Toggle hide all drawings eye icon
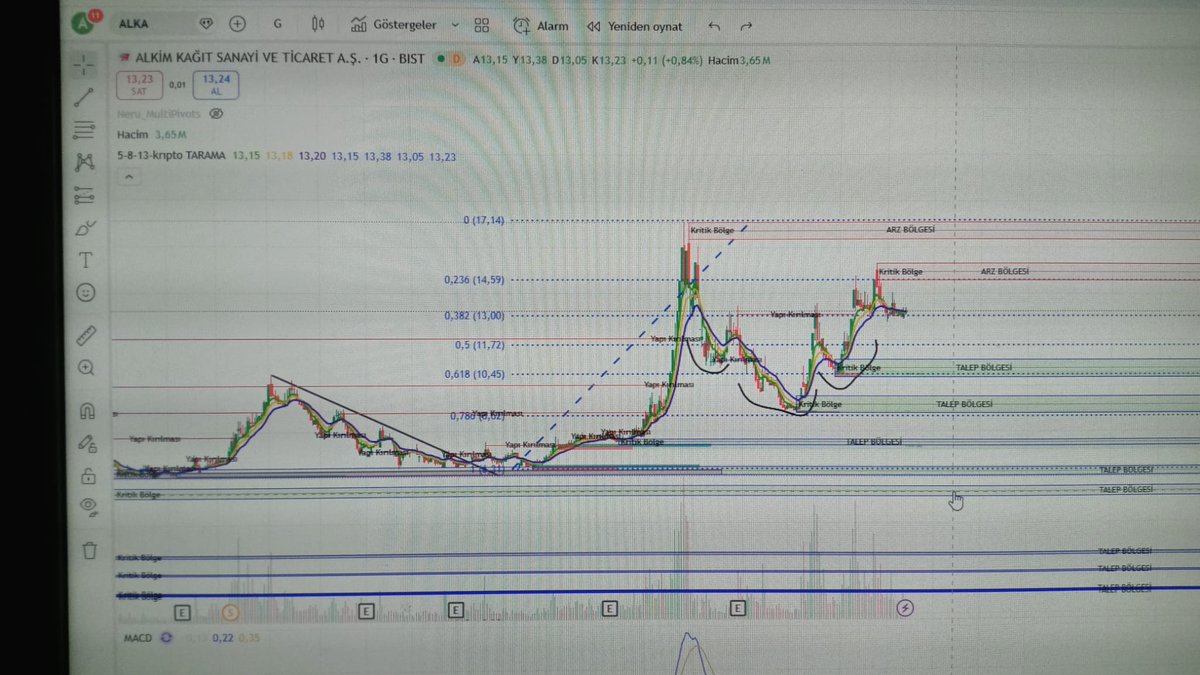 (88, 507)
